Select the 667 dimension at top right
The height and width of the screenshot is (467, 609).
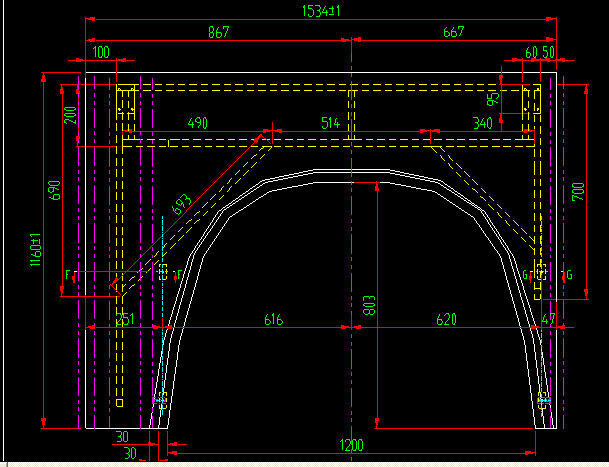[453, 32]
